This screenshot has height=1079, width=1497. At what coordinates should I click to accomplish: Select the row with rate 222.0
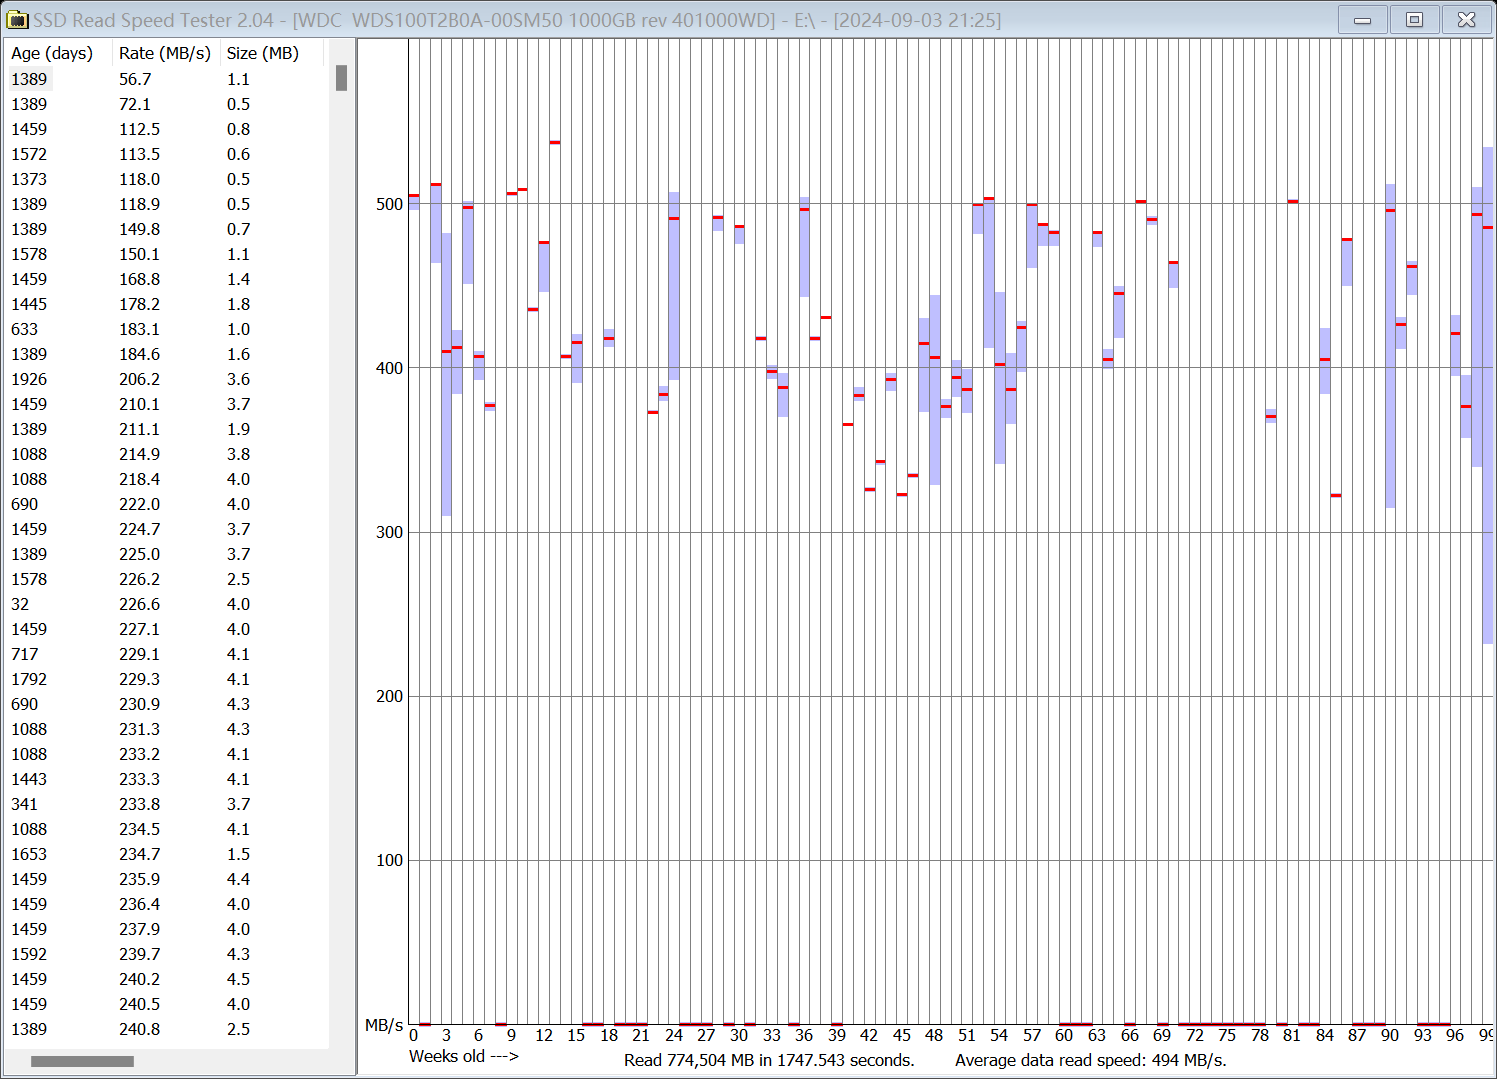point(166,504)
